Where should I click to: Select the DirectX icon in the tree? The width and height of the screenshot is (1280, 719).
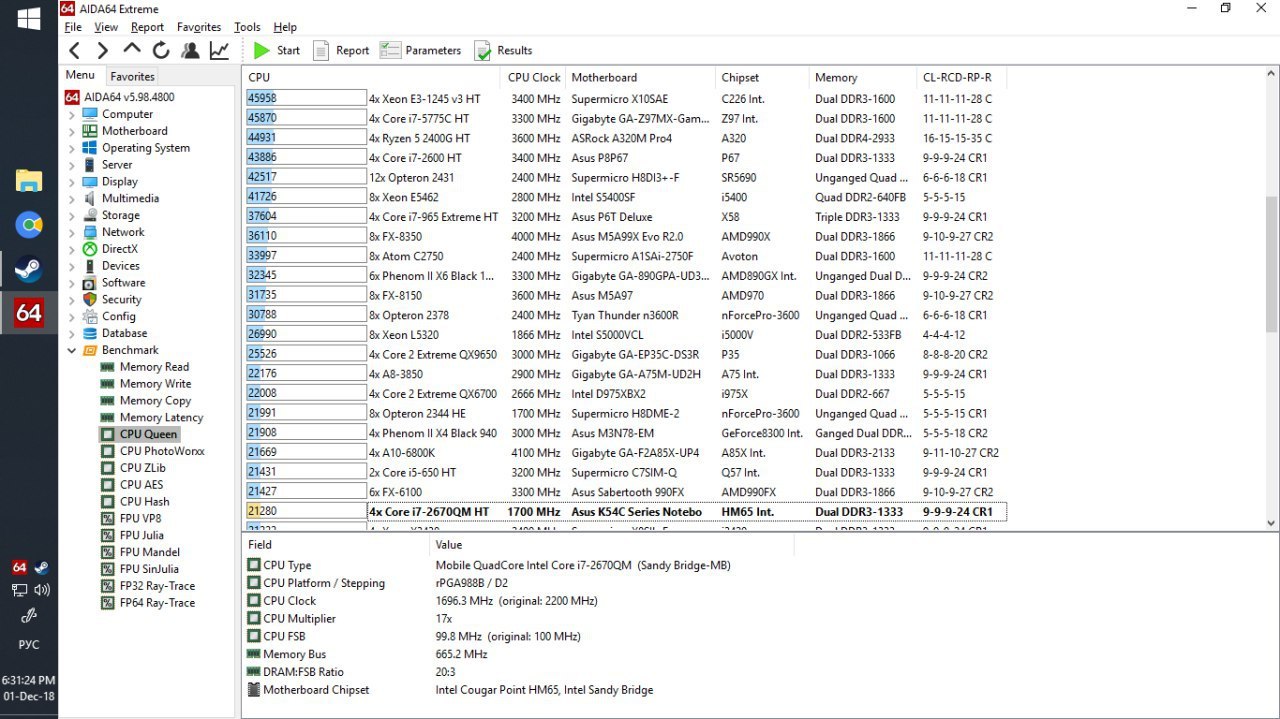click(90, 249)
